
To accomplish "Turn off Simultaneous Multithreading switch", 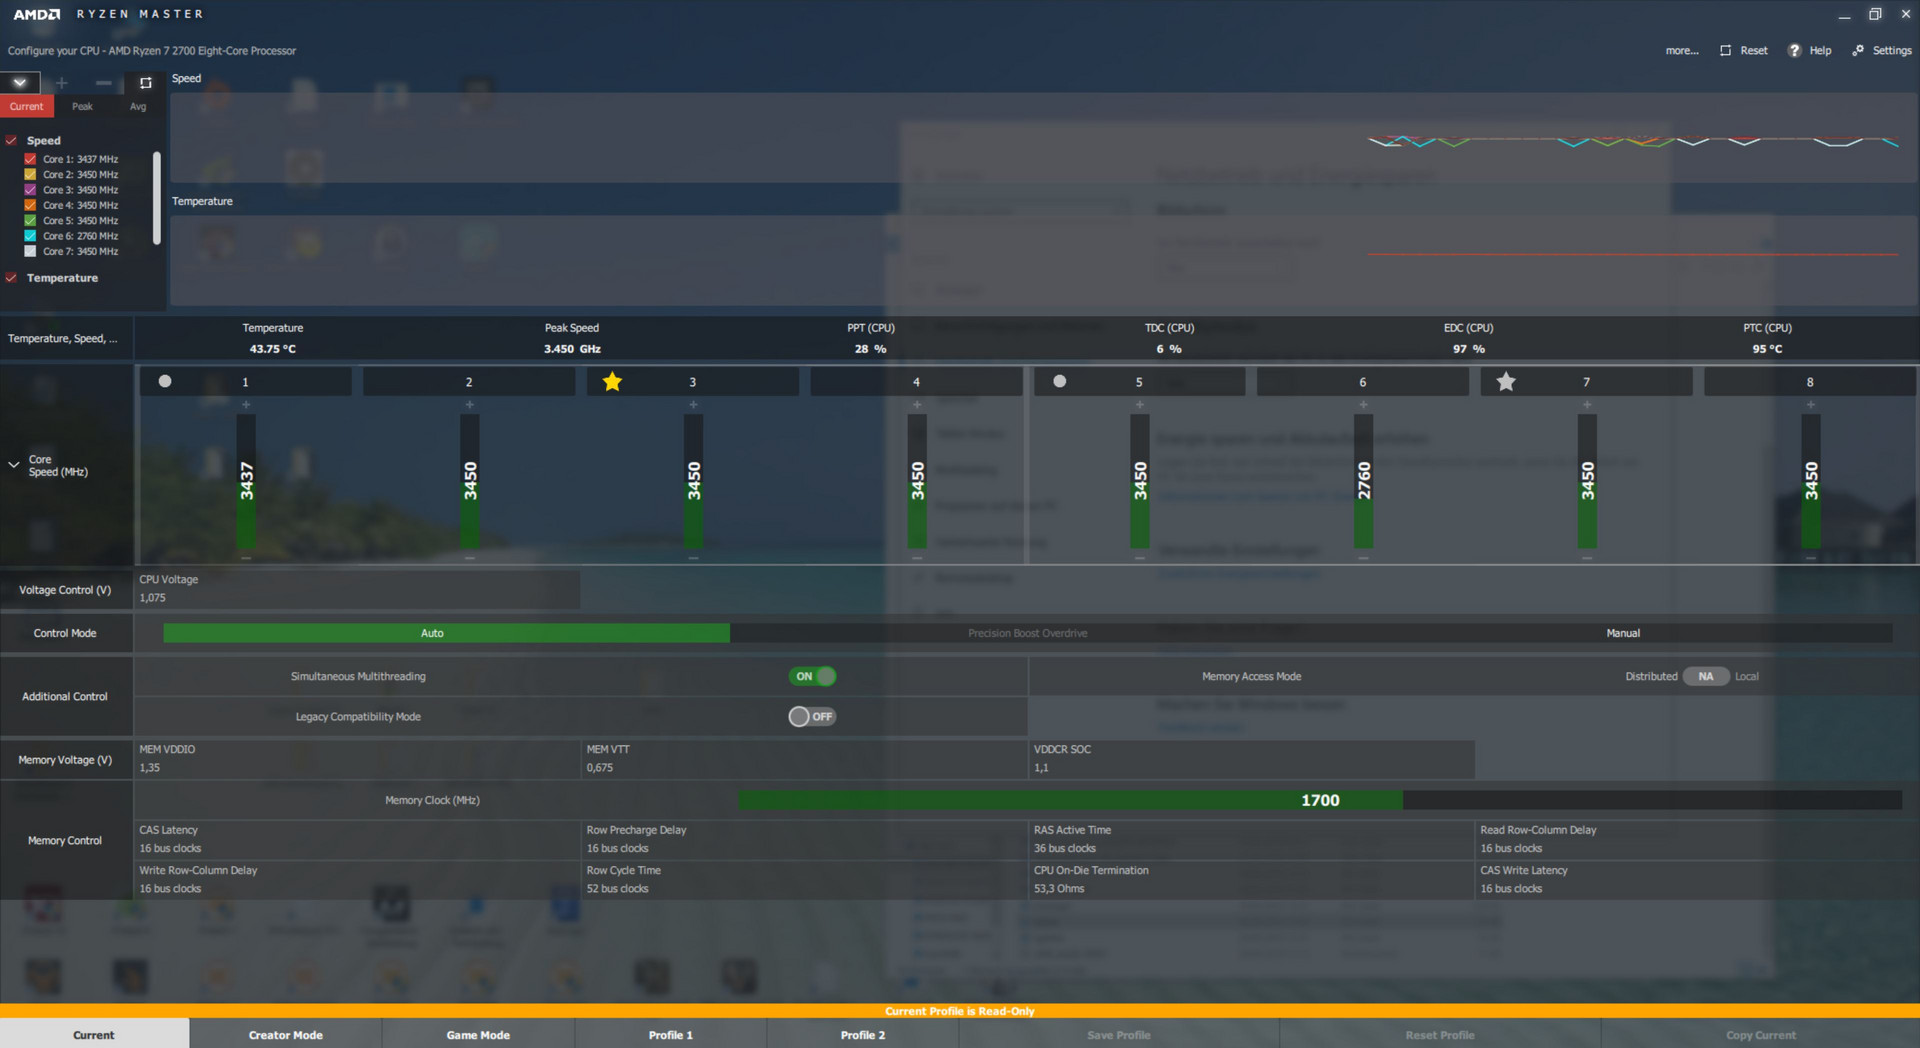I will point(812,676).
